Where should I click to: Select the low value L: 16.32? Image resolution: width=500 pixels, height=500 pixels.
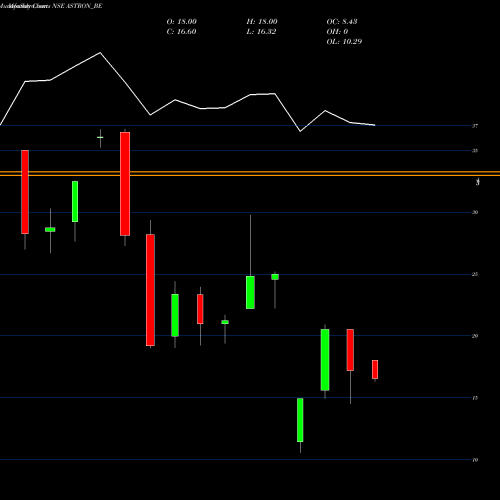261,32
